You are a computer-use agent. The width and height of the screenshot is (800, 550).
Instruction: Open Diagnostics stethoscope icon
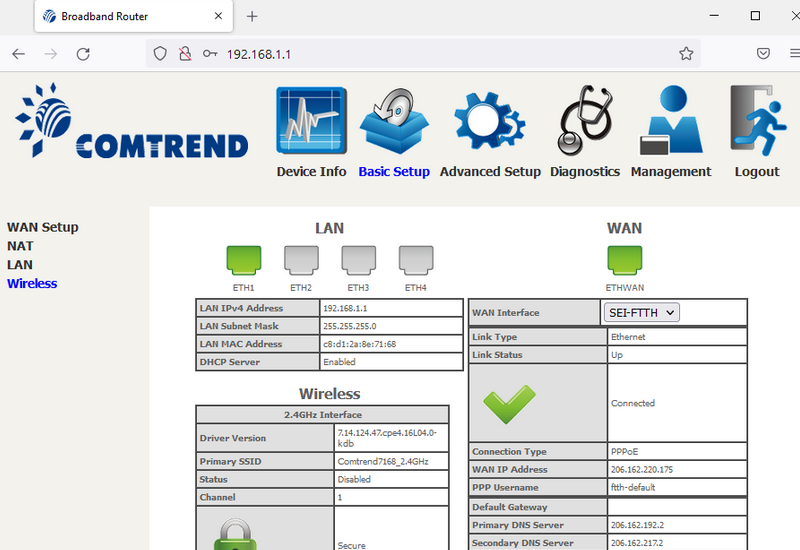click(x=585, y=120)
